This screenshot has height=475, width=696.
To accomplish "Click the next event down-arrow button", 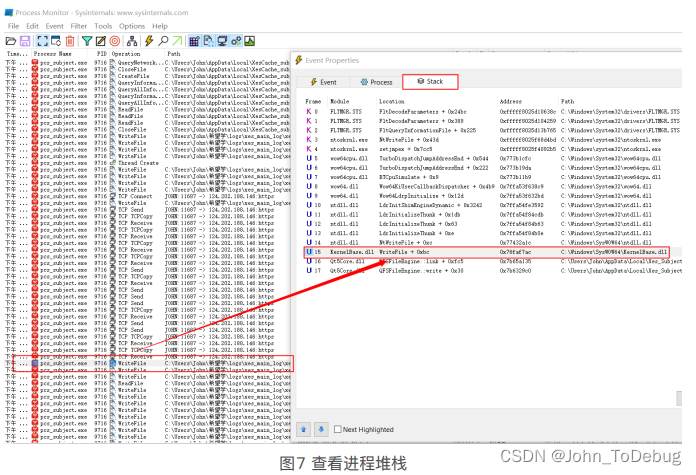I will (321, 429).
